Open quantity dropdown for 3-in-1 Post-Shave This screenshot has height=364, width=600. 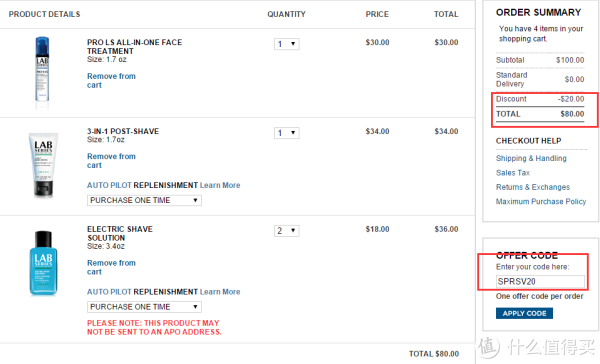pos(287,133)
